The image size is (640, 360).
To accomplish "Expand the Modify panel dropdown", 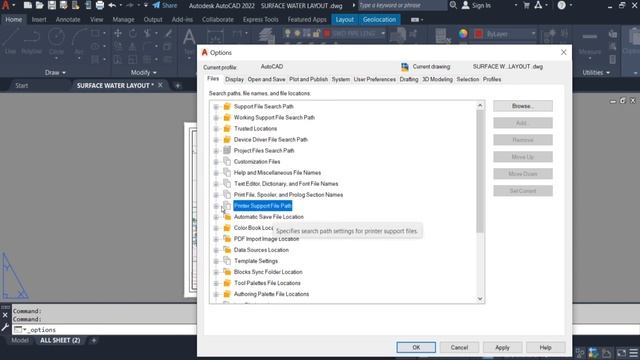I will (x=143, y=72).
